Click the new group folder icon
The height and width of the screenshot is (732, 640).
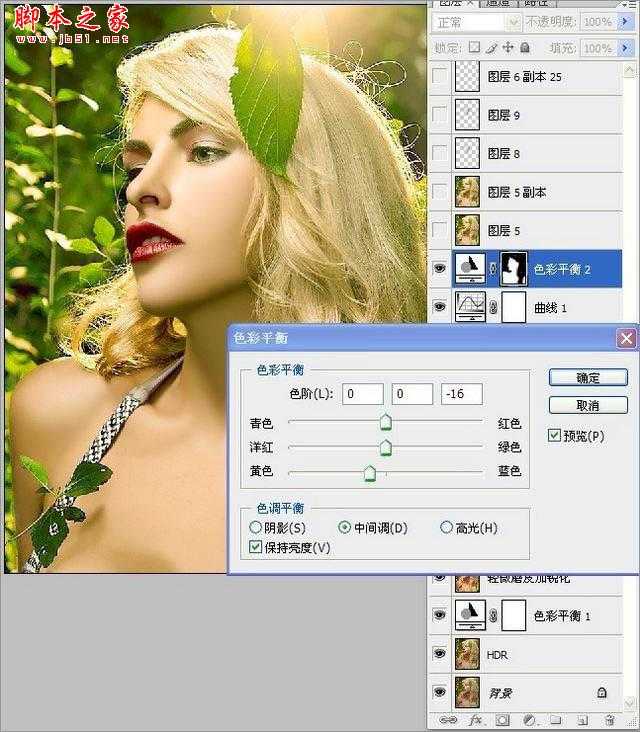(555, 720)
